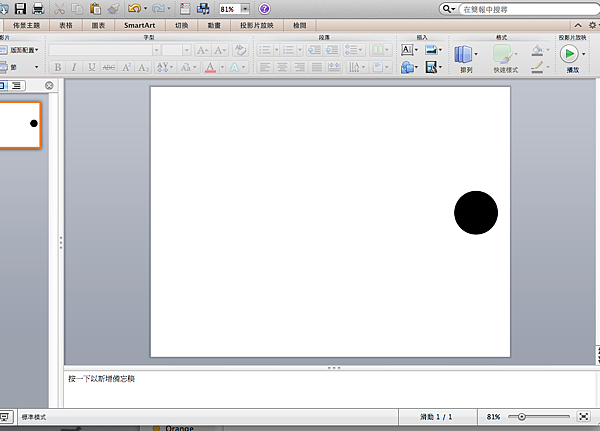Open the 圖表 Charts tab
Image resolution: width=600 pixels, height=431 pixels.
(98, 25)
